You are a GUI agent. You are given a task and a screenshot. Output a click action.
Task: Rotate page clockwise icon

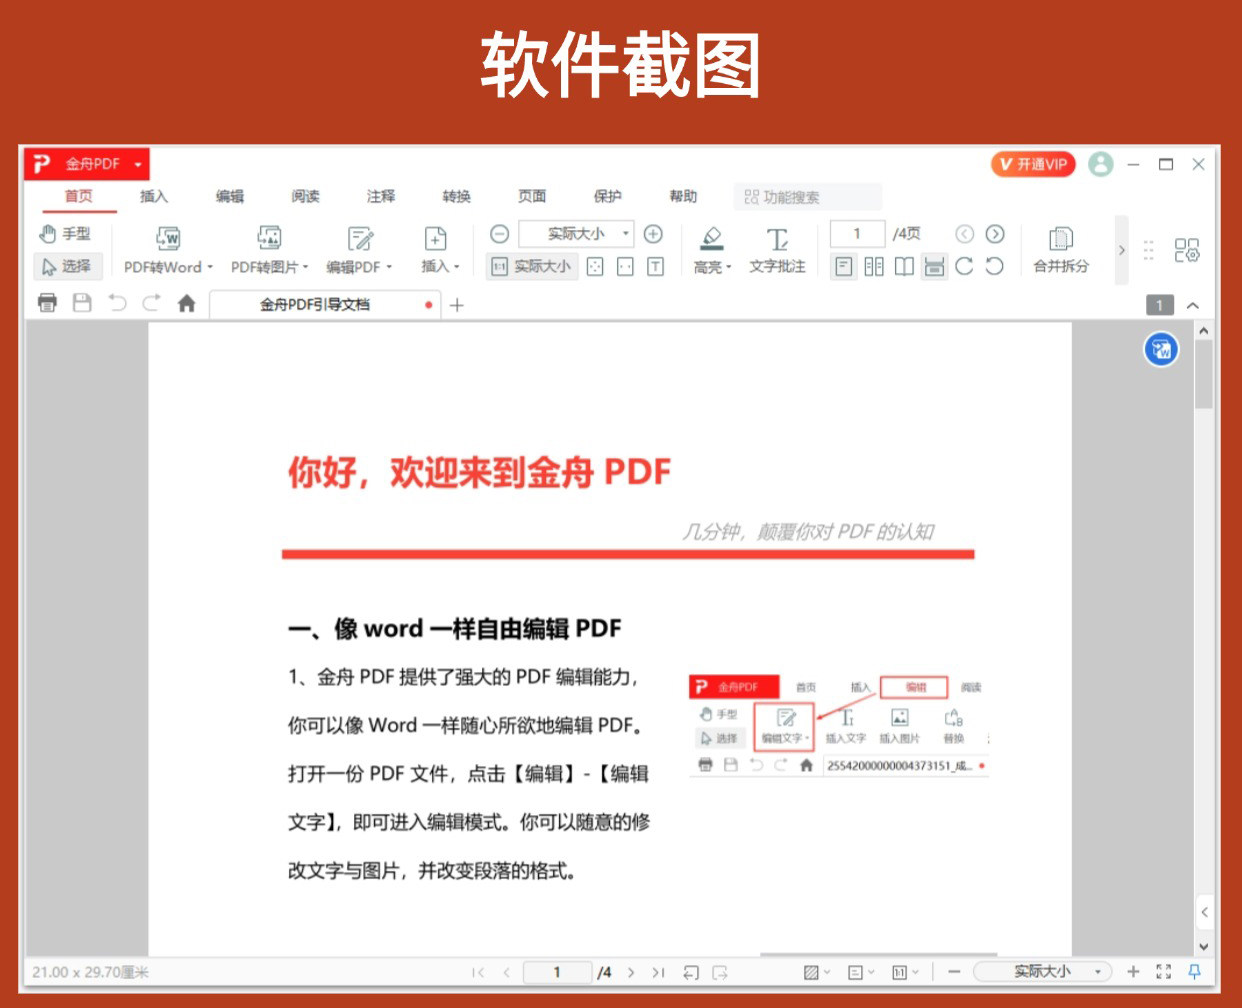point(964,266)
